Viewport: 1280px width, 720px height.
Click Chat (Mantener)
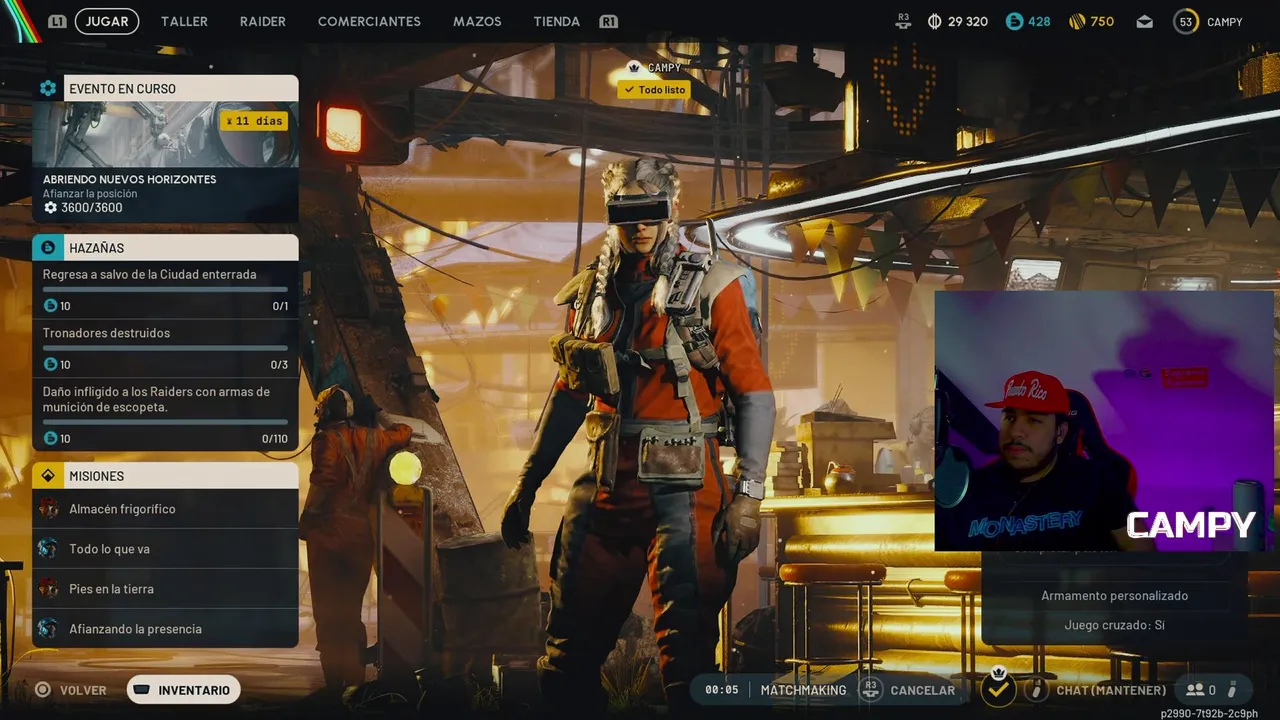point(1111,690)
